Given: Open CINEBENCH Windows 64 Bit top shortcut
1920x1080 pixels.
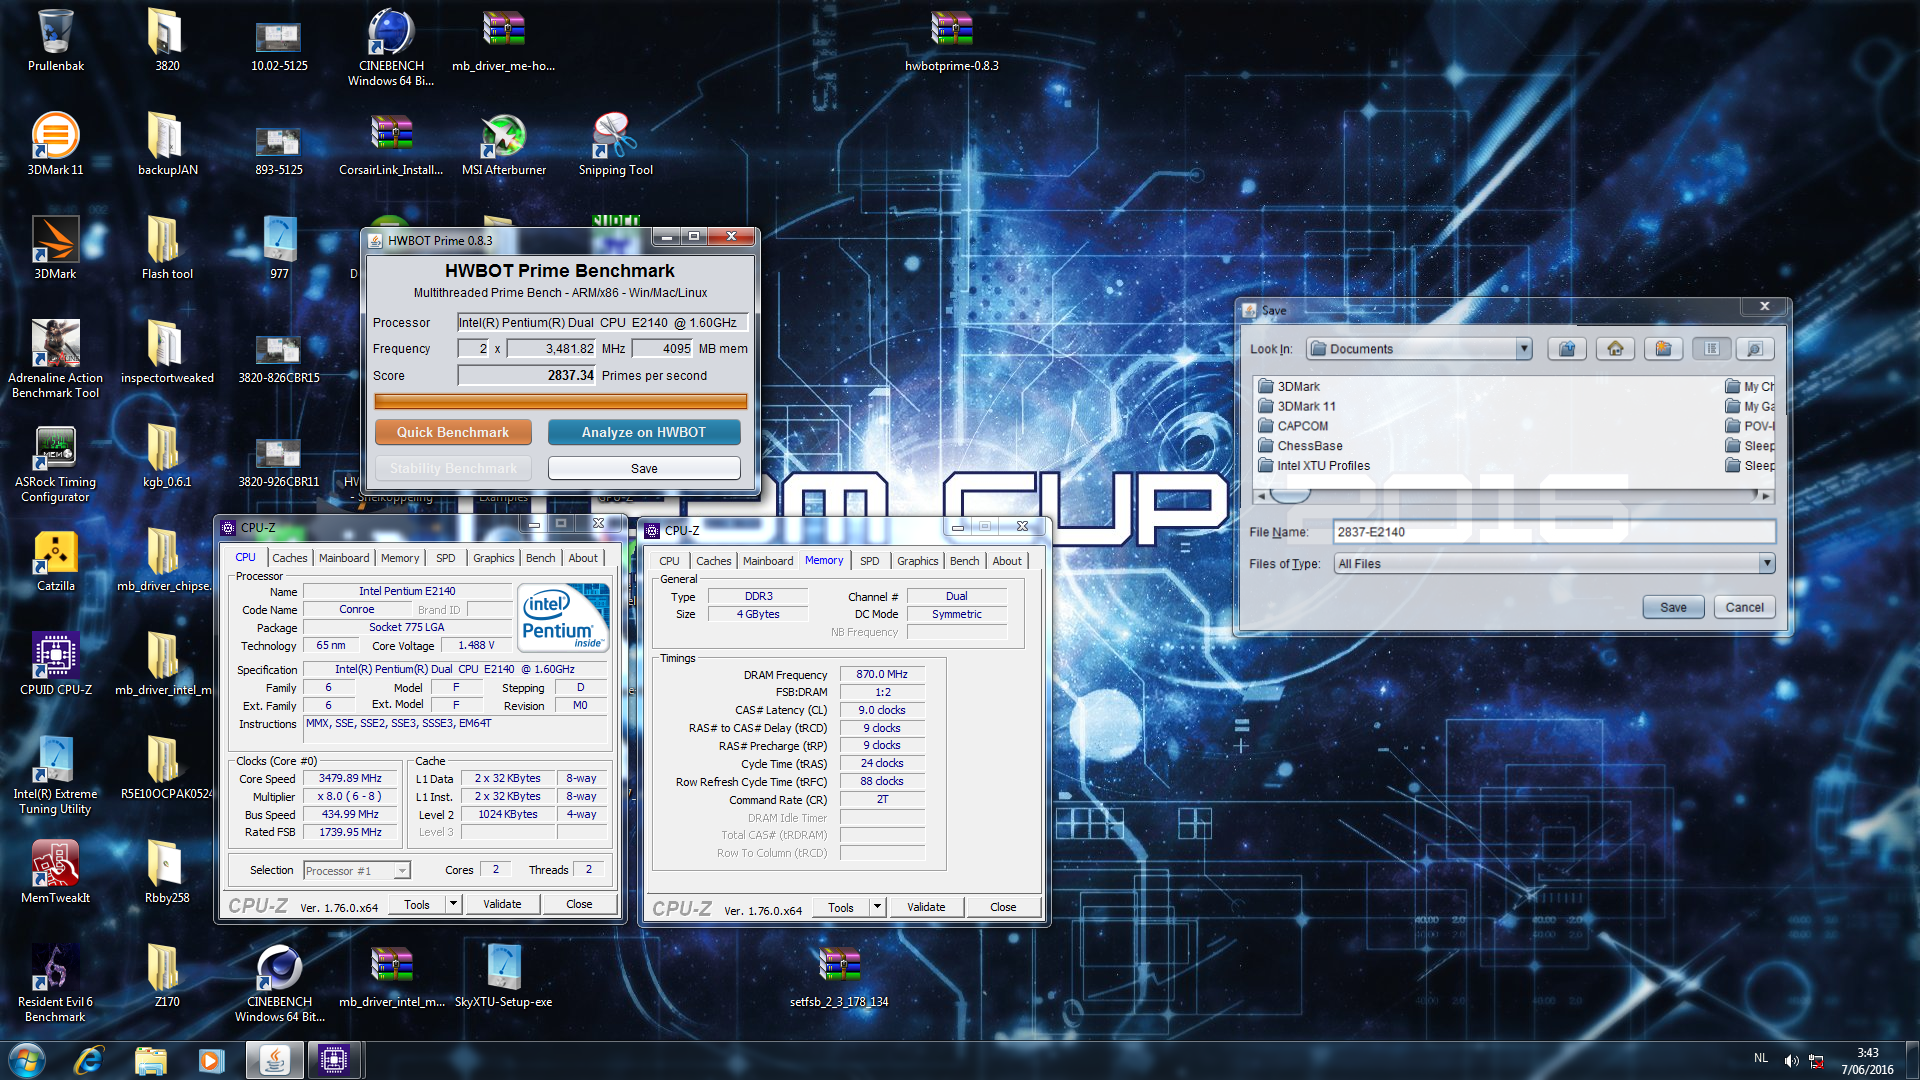Looking at the screenshot, I should (391, 47).
